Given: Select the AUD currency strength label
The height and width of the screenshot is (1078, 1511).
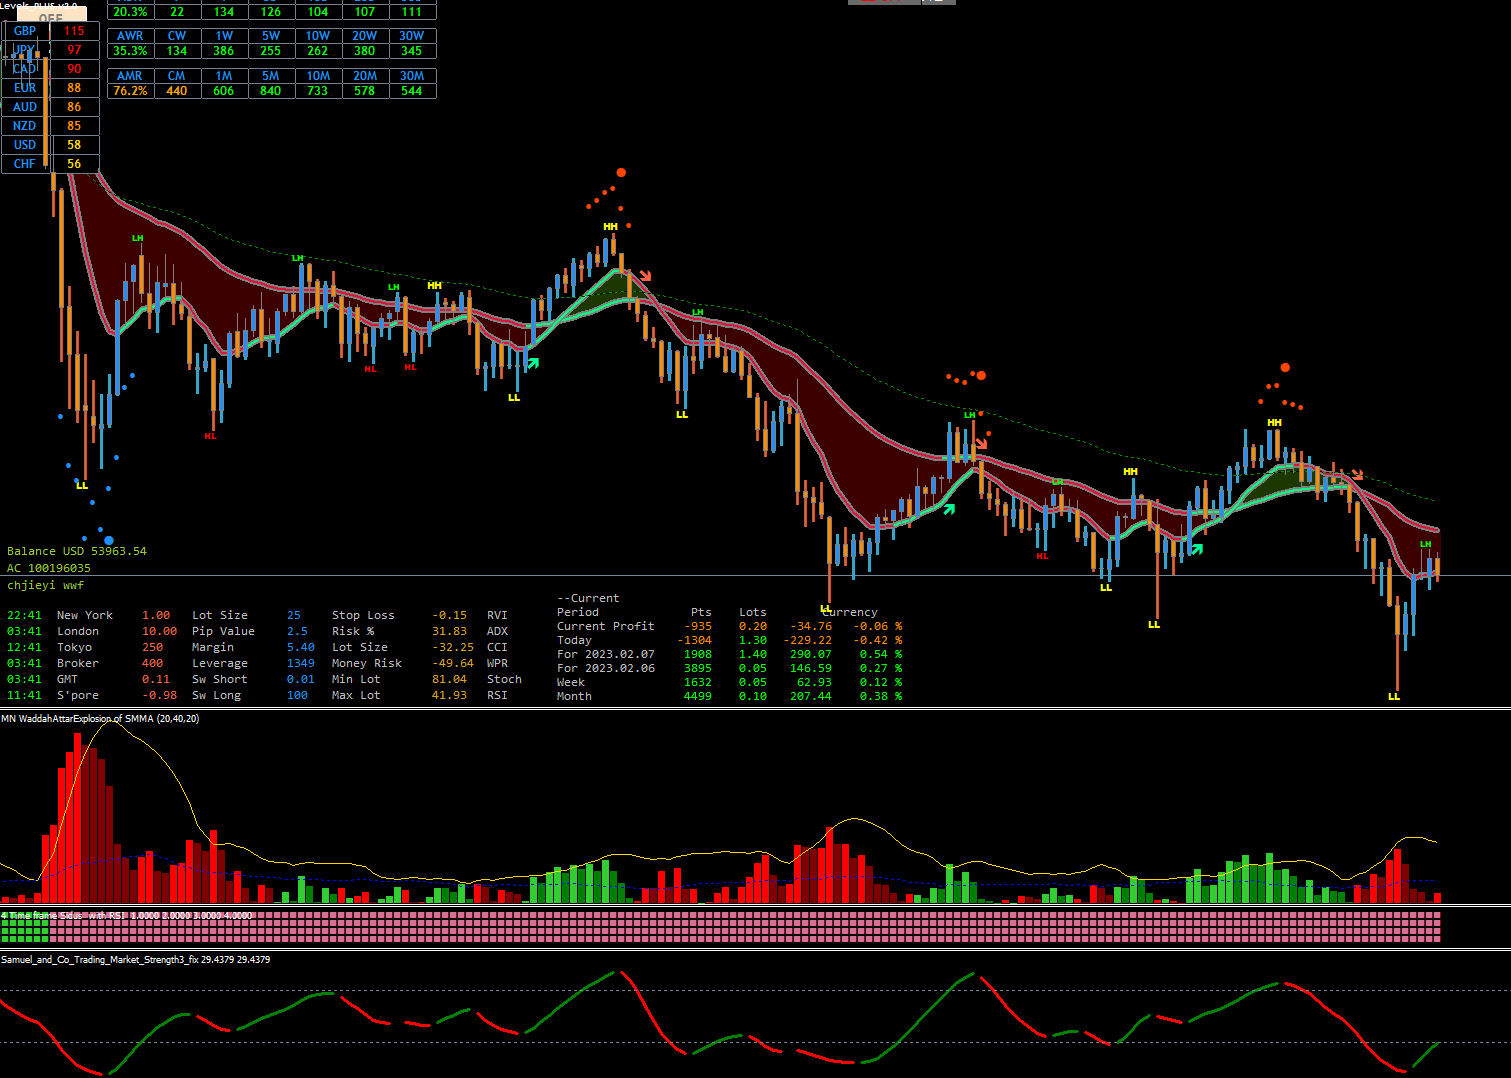Looking at the screenshot, I should pos(25,107).
